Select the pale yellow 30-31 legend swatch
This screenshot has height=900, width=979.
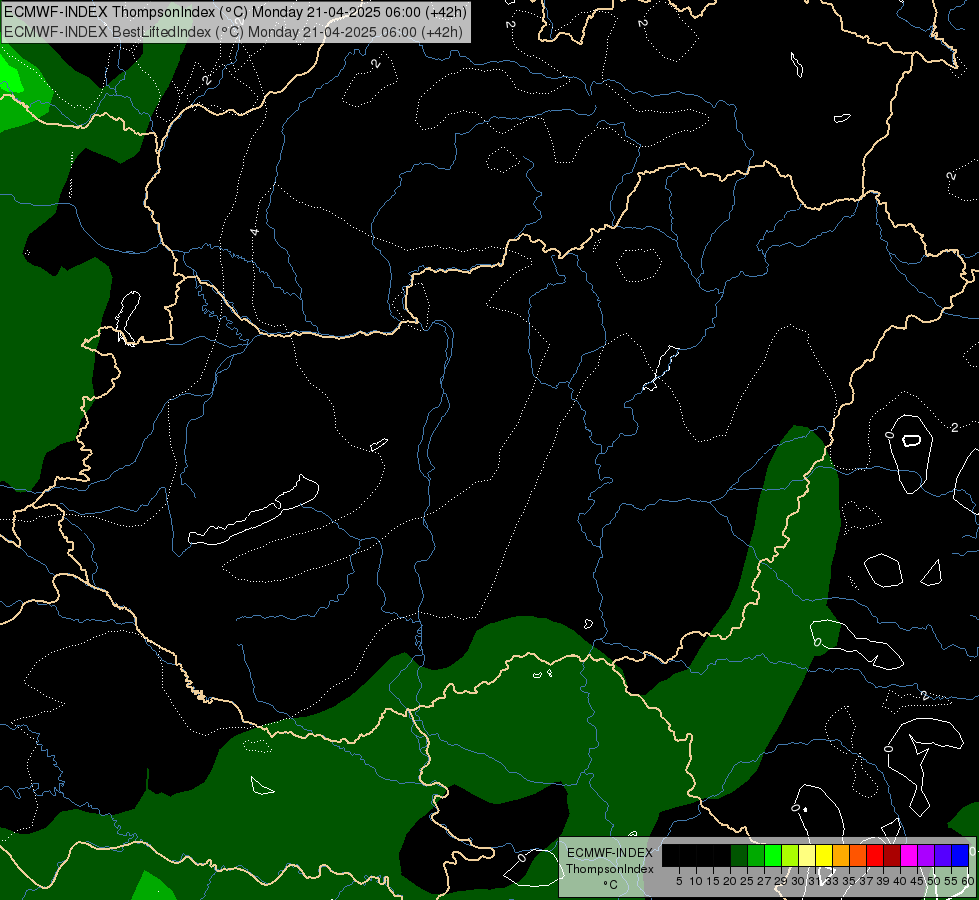coord(807,855)
